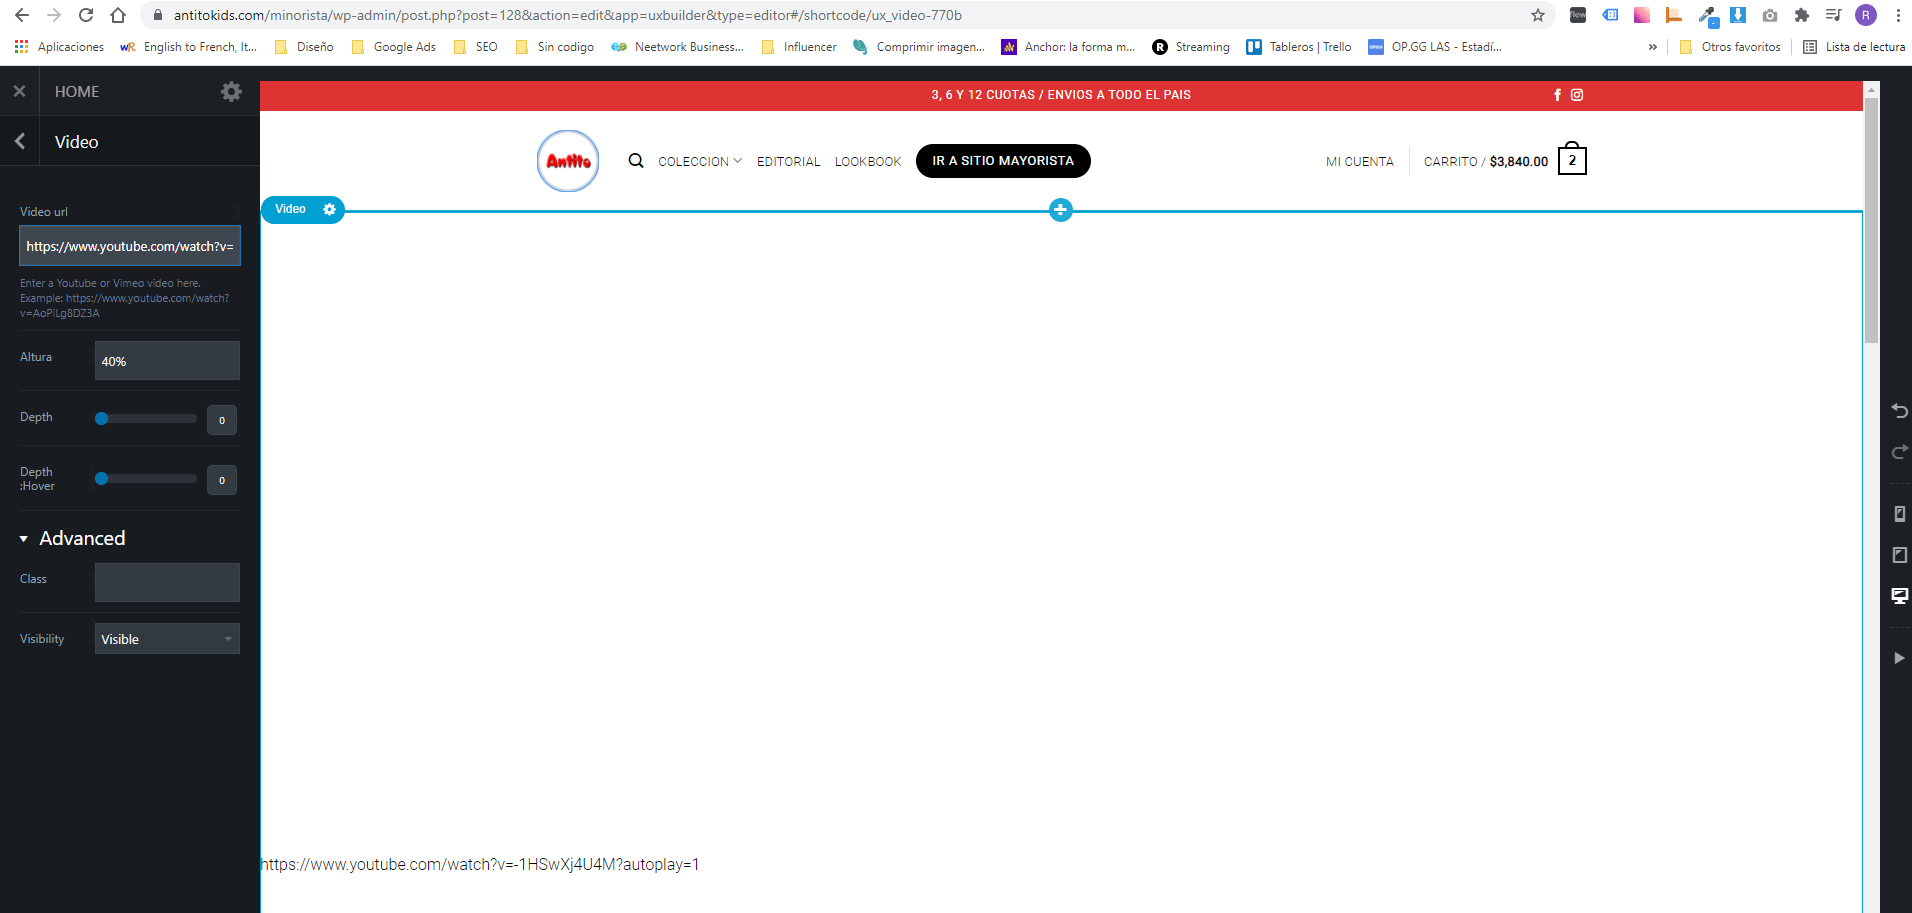Screen dimensions: 1912x913
Task: Expand the COLECCION menu
Action: pyautogui.click(x=700, y=161)
